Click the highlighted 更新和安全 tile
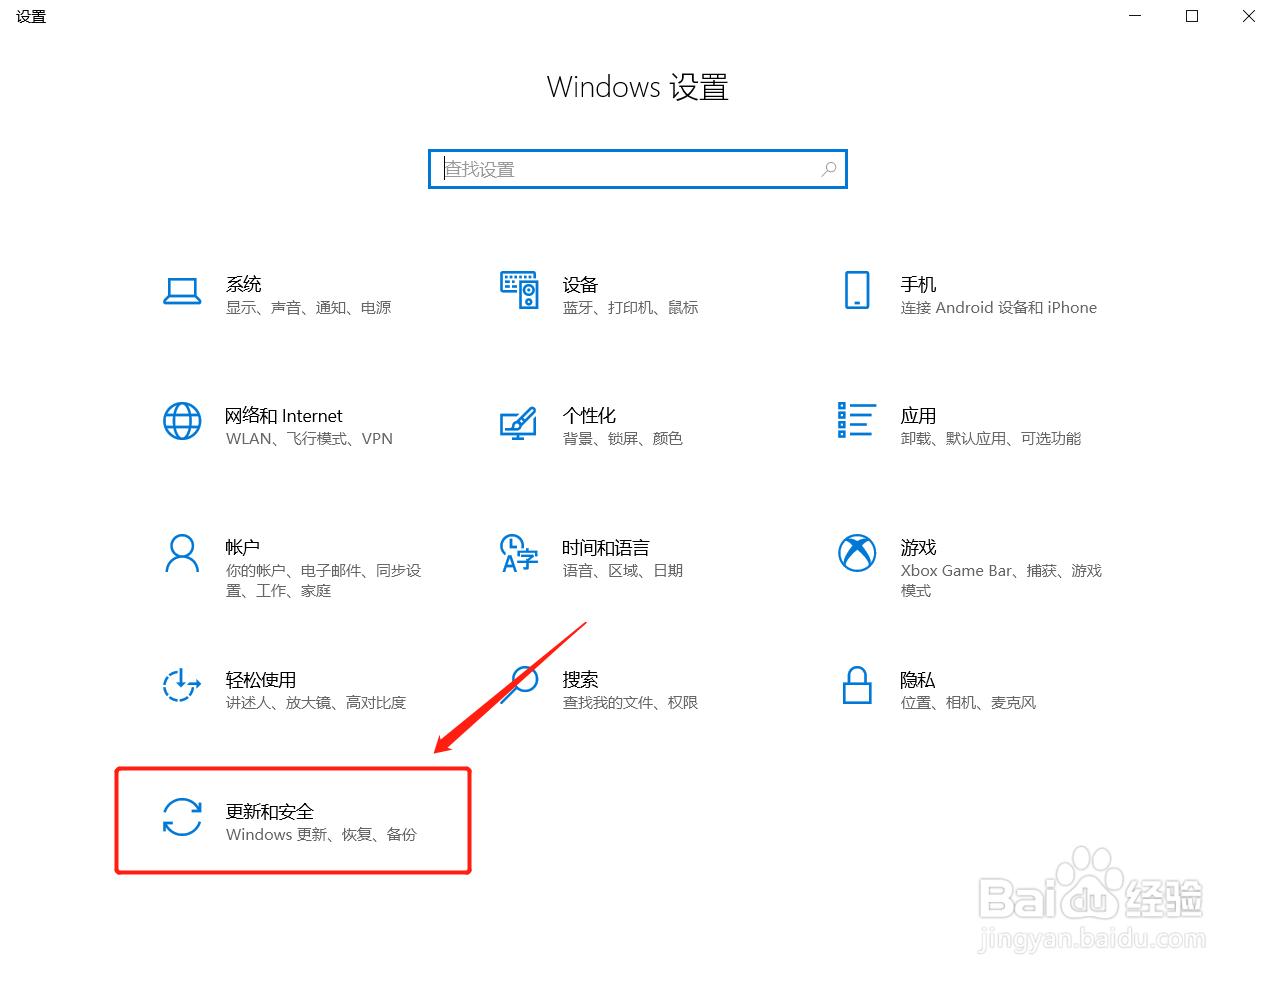Image resolution: width=1275 pixels, height=982 pixels. 293,820
